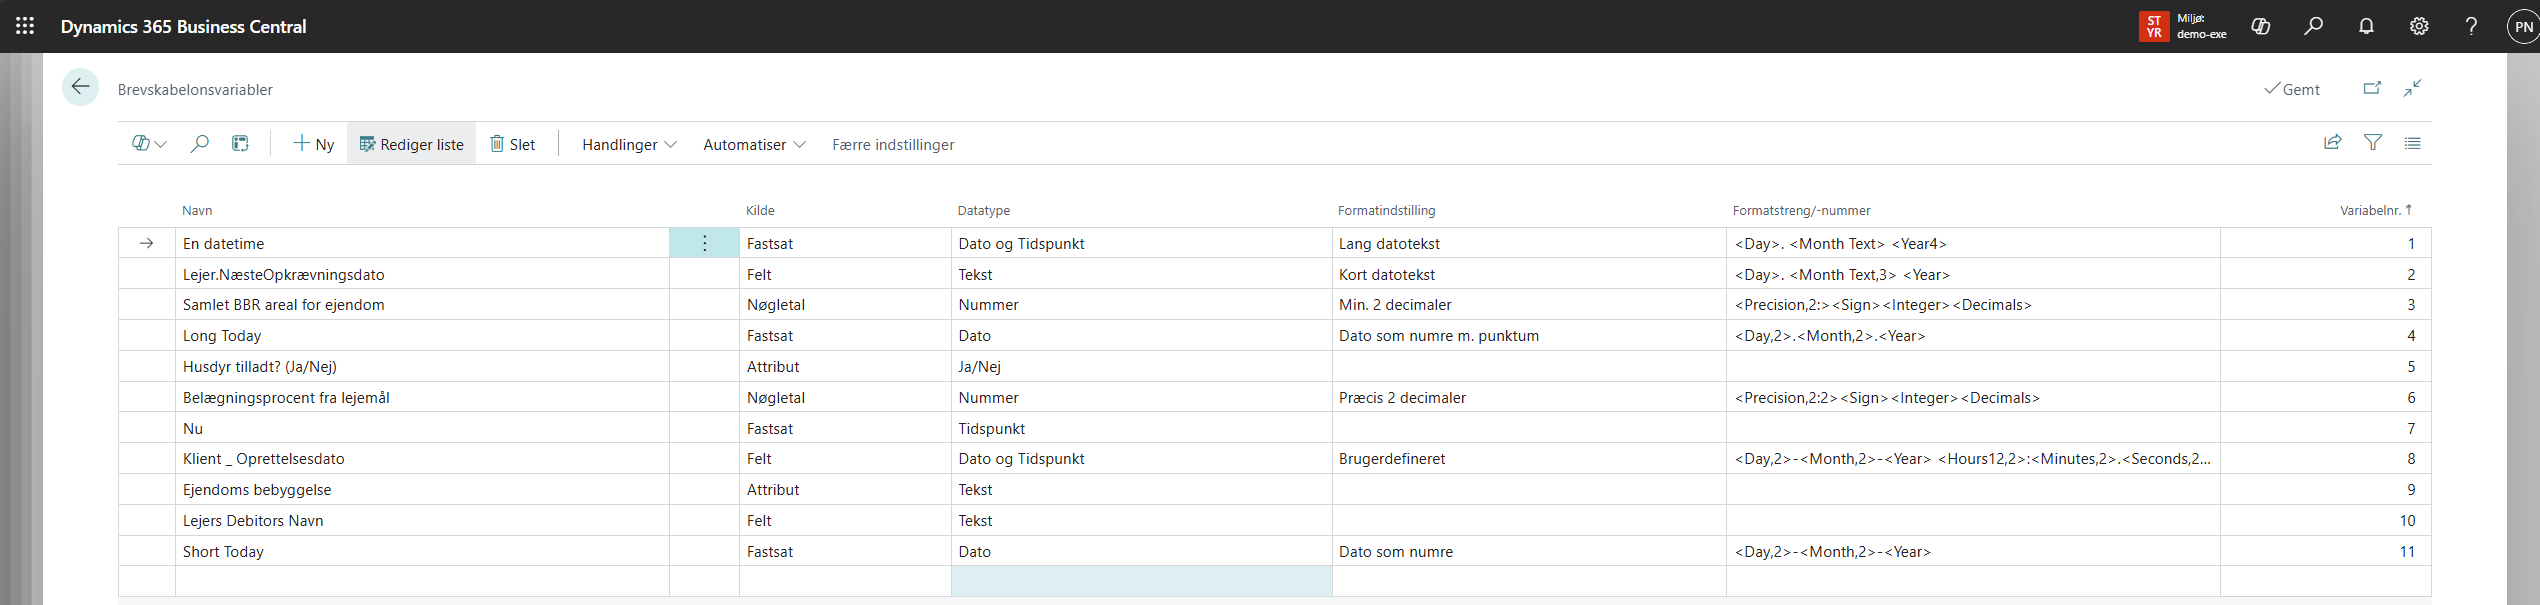
Task: Open page in new window icon
Action: pos(2372,88)
